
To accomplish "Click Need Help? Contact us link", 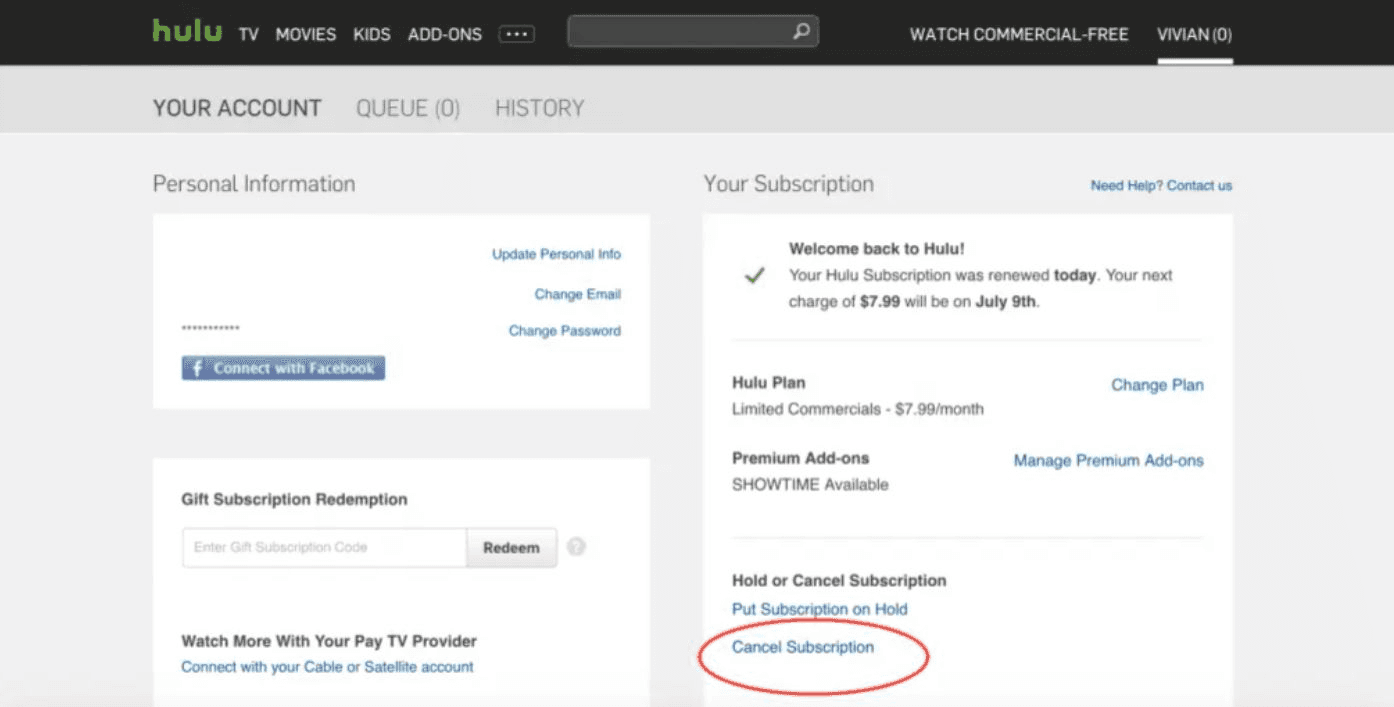I will point(1161,185).
